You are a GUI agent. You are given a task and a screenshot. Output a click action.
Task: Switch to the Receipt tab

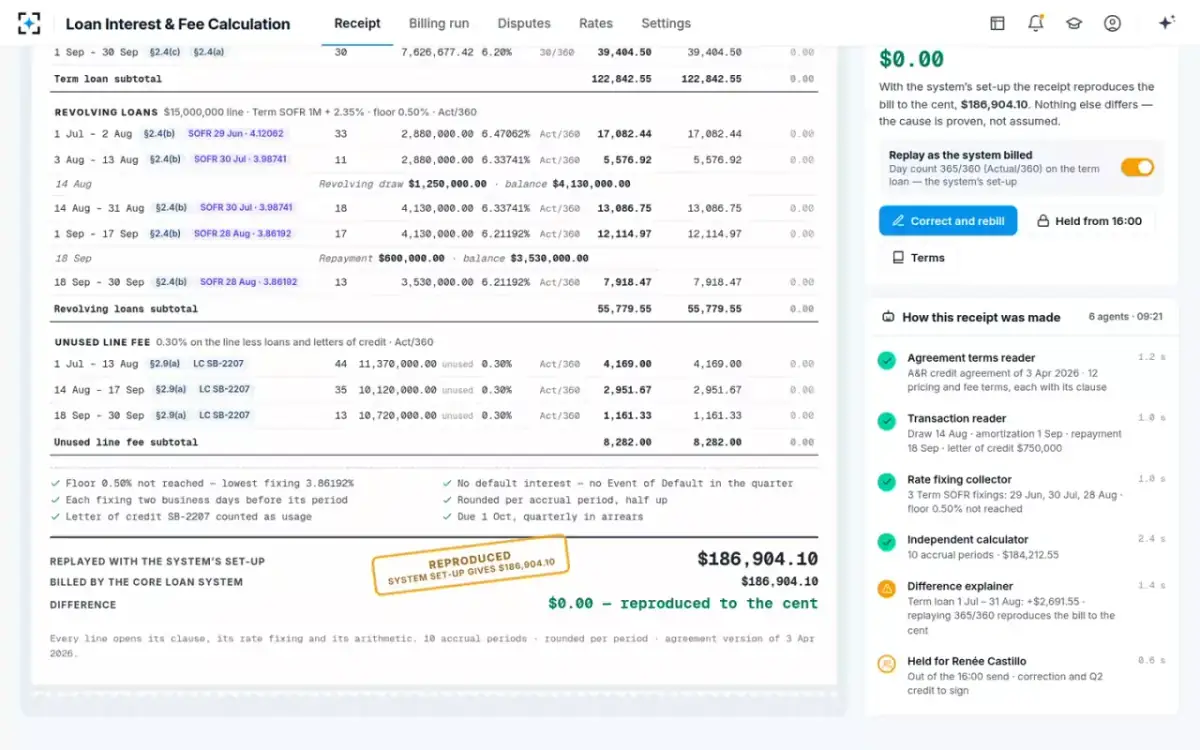[x=357, y=23]
